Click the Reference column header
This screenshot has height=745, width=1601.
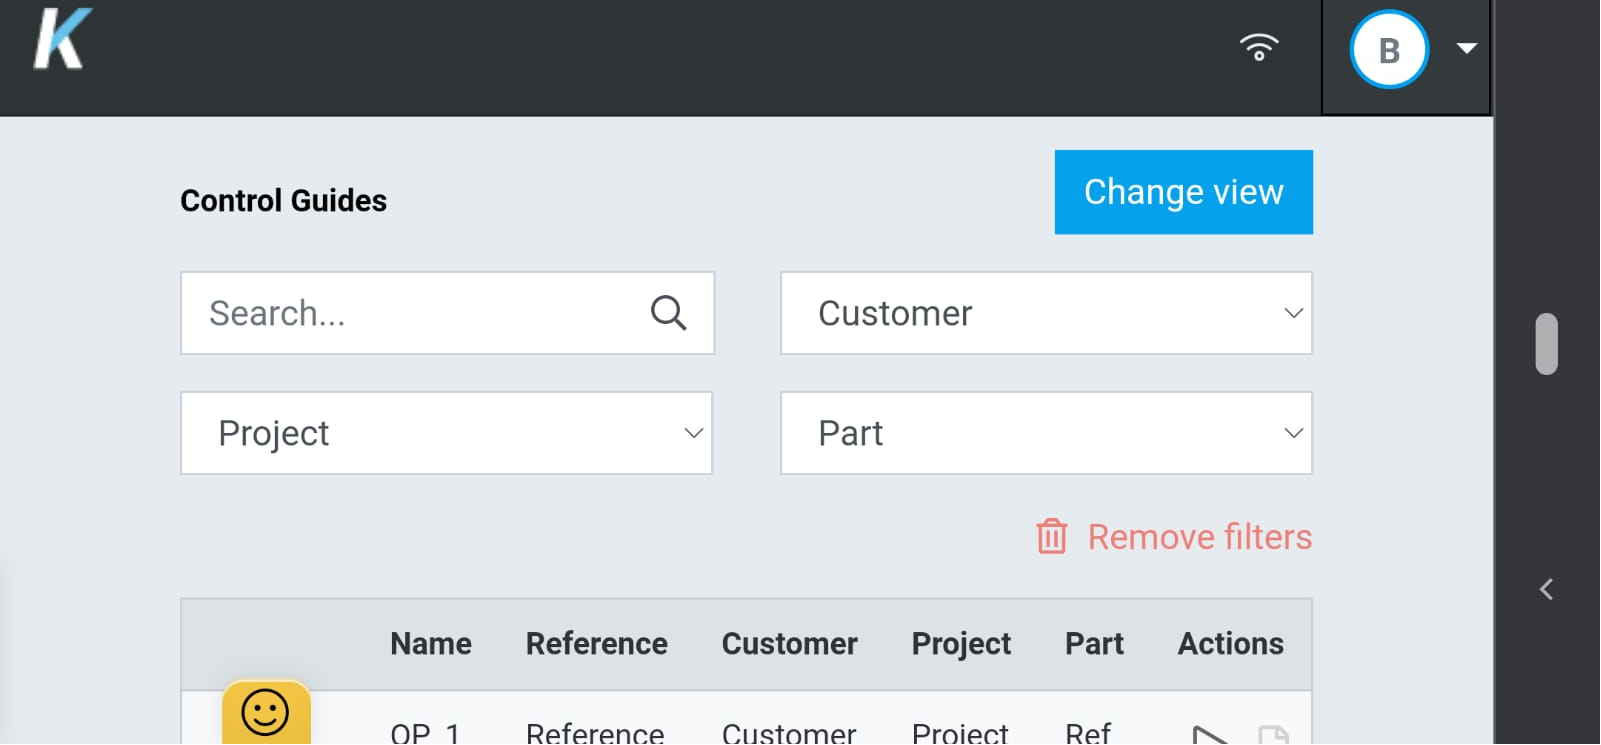[x=596, y=643]
